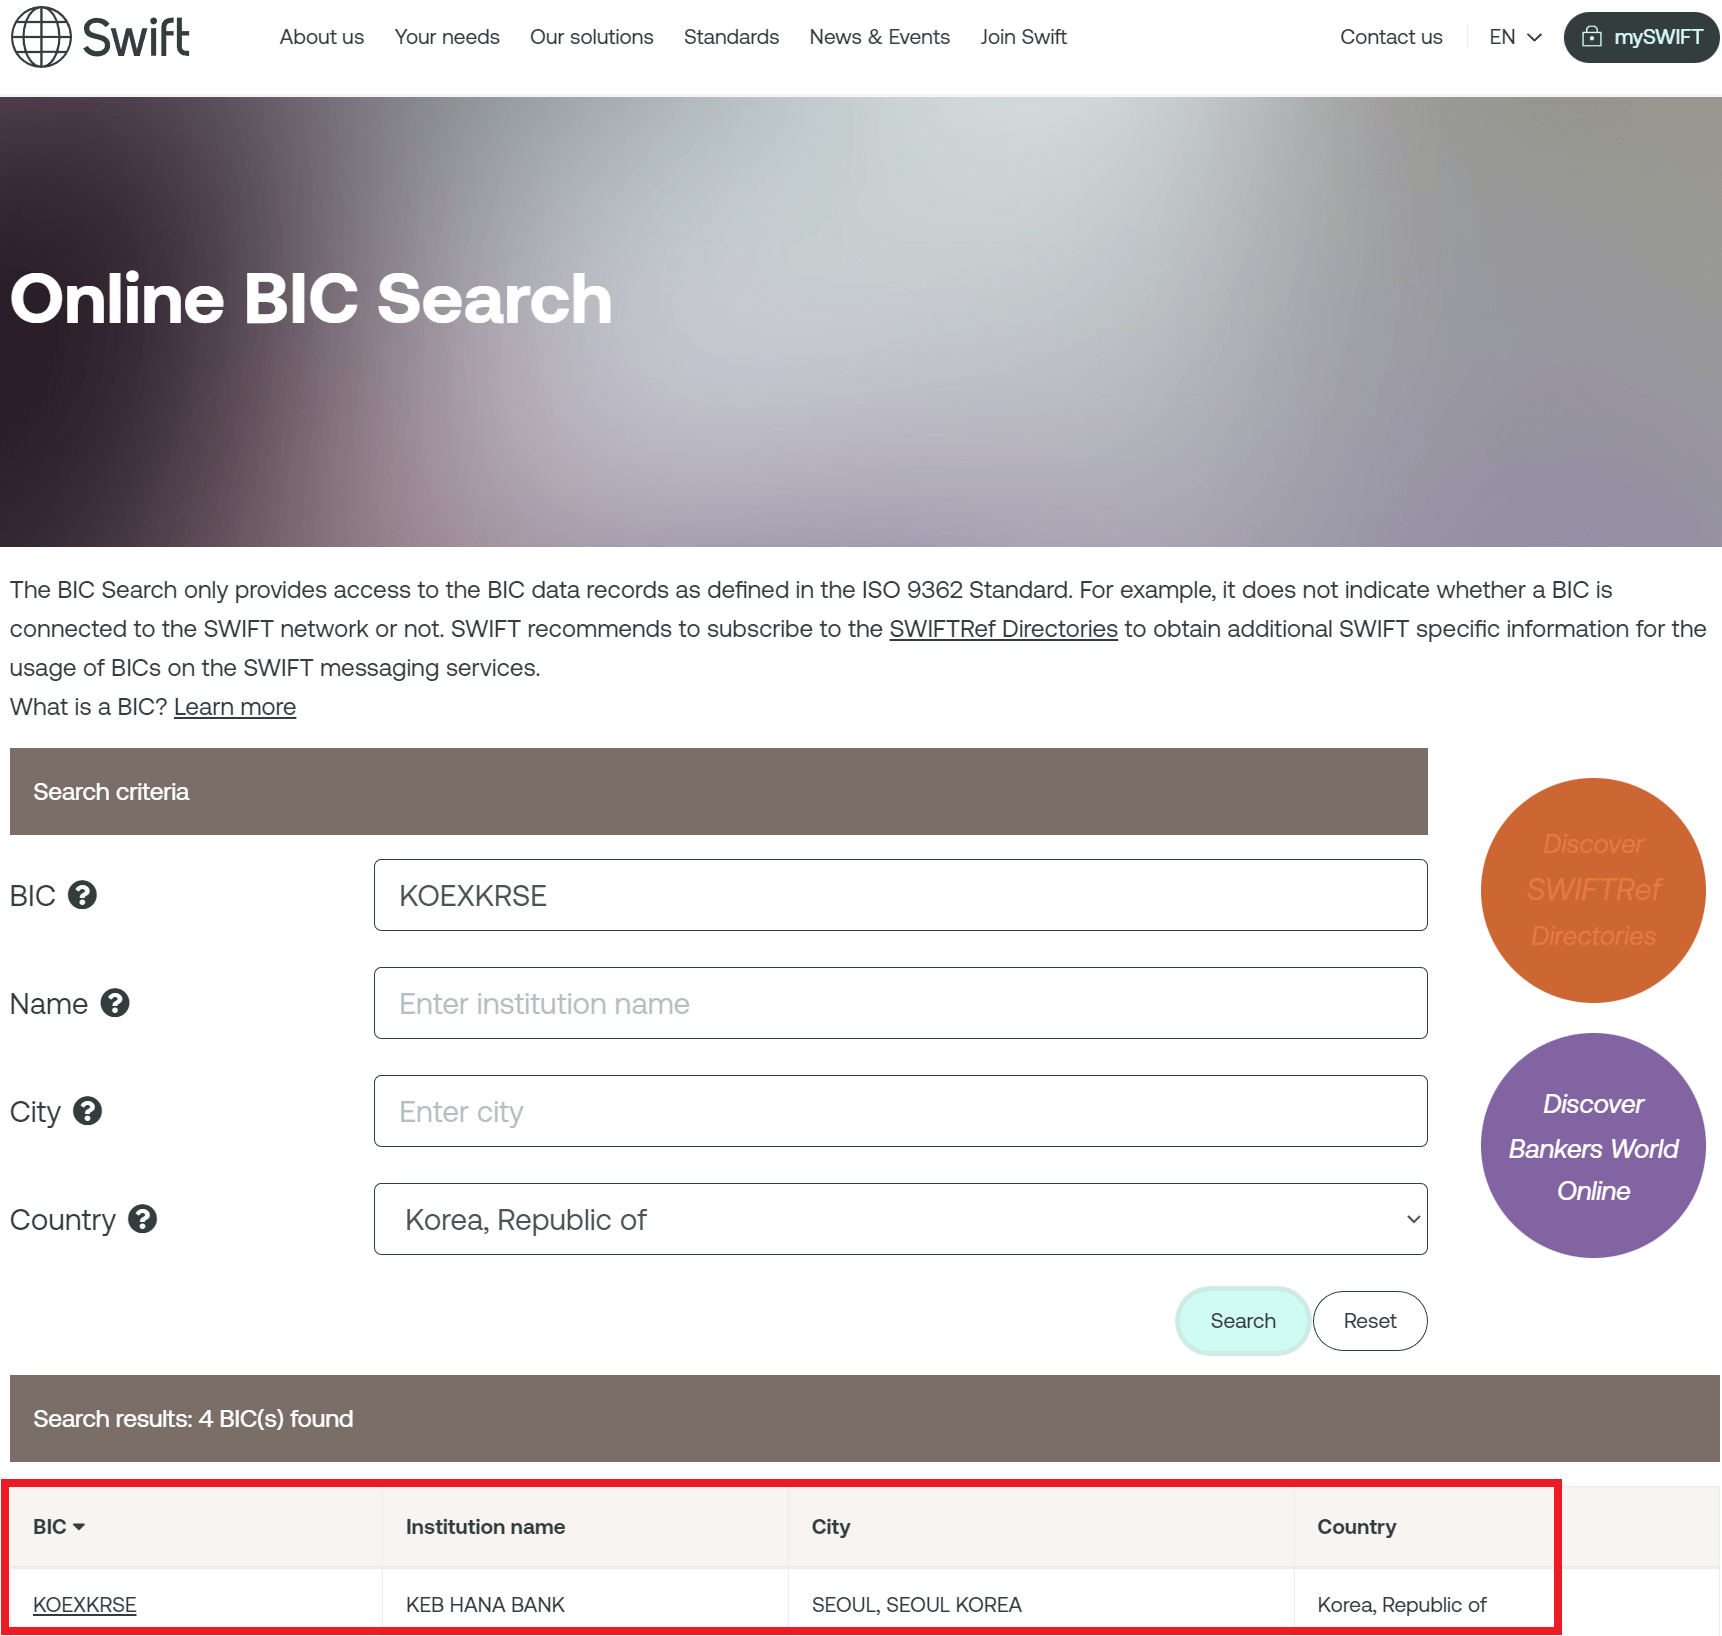This screenshot has width=1722, height=1636.
Task: Open the Country dropdown showing Korea, Republic of
Action: tap(900, 1219)
